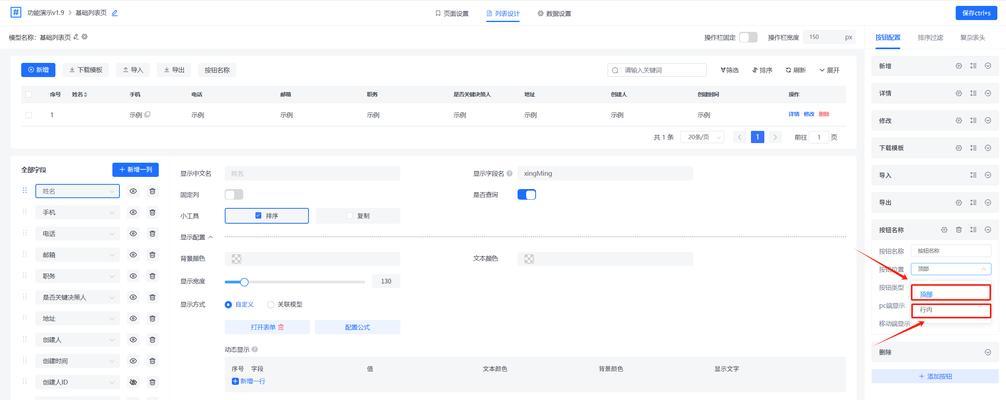Switch to the 列表设计 tab
Image resolution: width=1006 pixels, height=400 pixels.
pos(503,13)
